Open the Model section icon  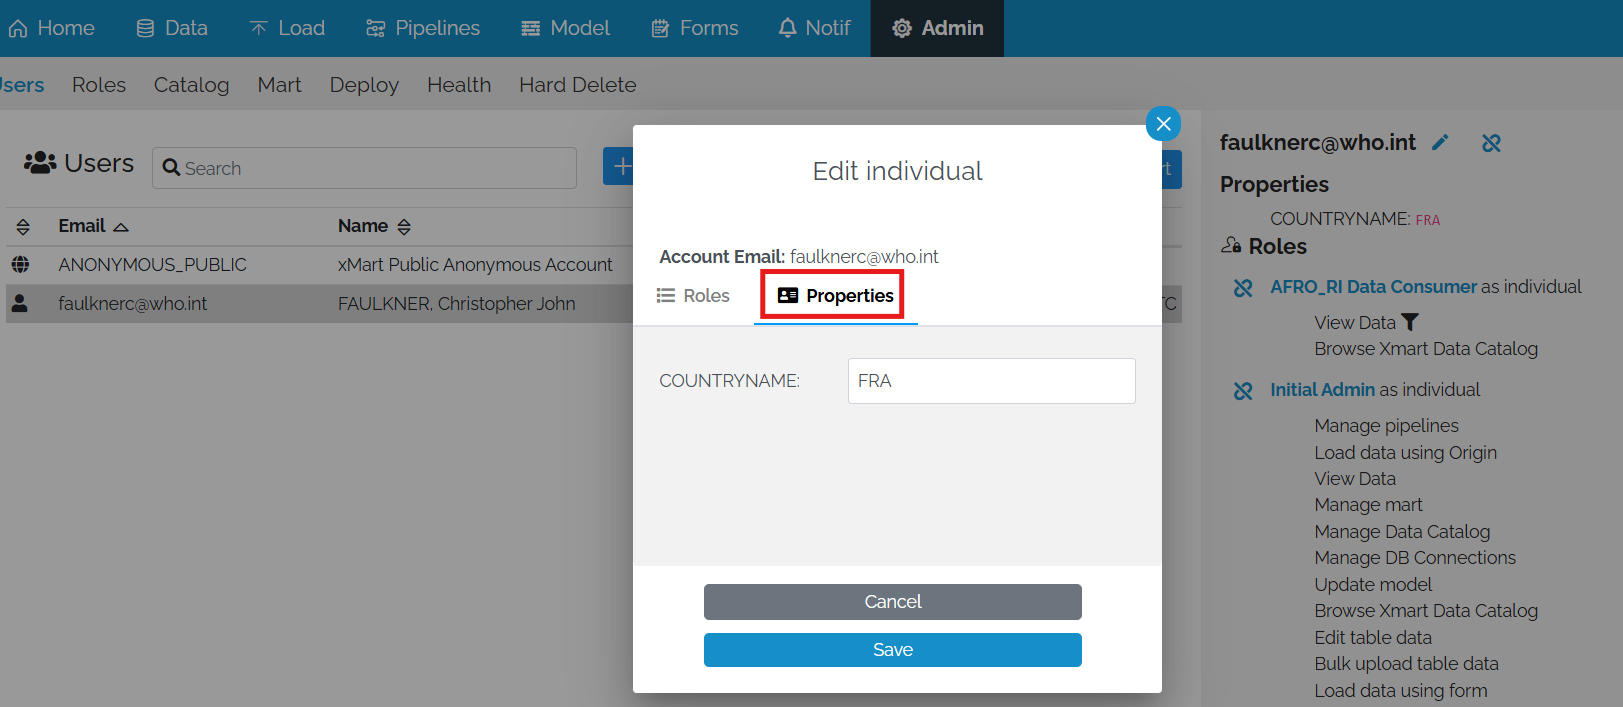coord(529,27)
